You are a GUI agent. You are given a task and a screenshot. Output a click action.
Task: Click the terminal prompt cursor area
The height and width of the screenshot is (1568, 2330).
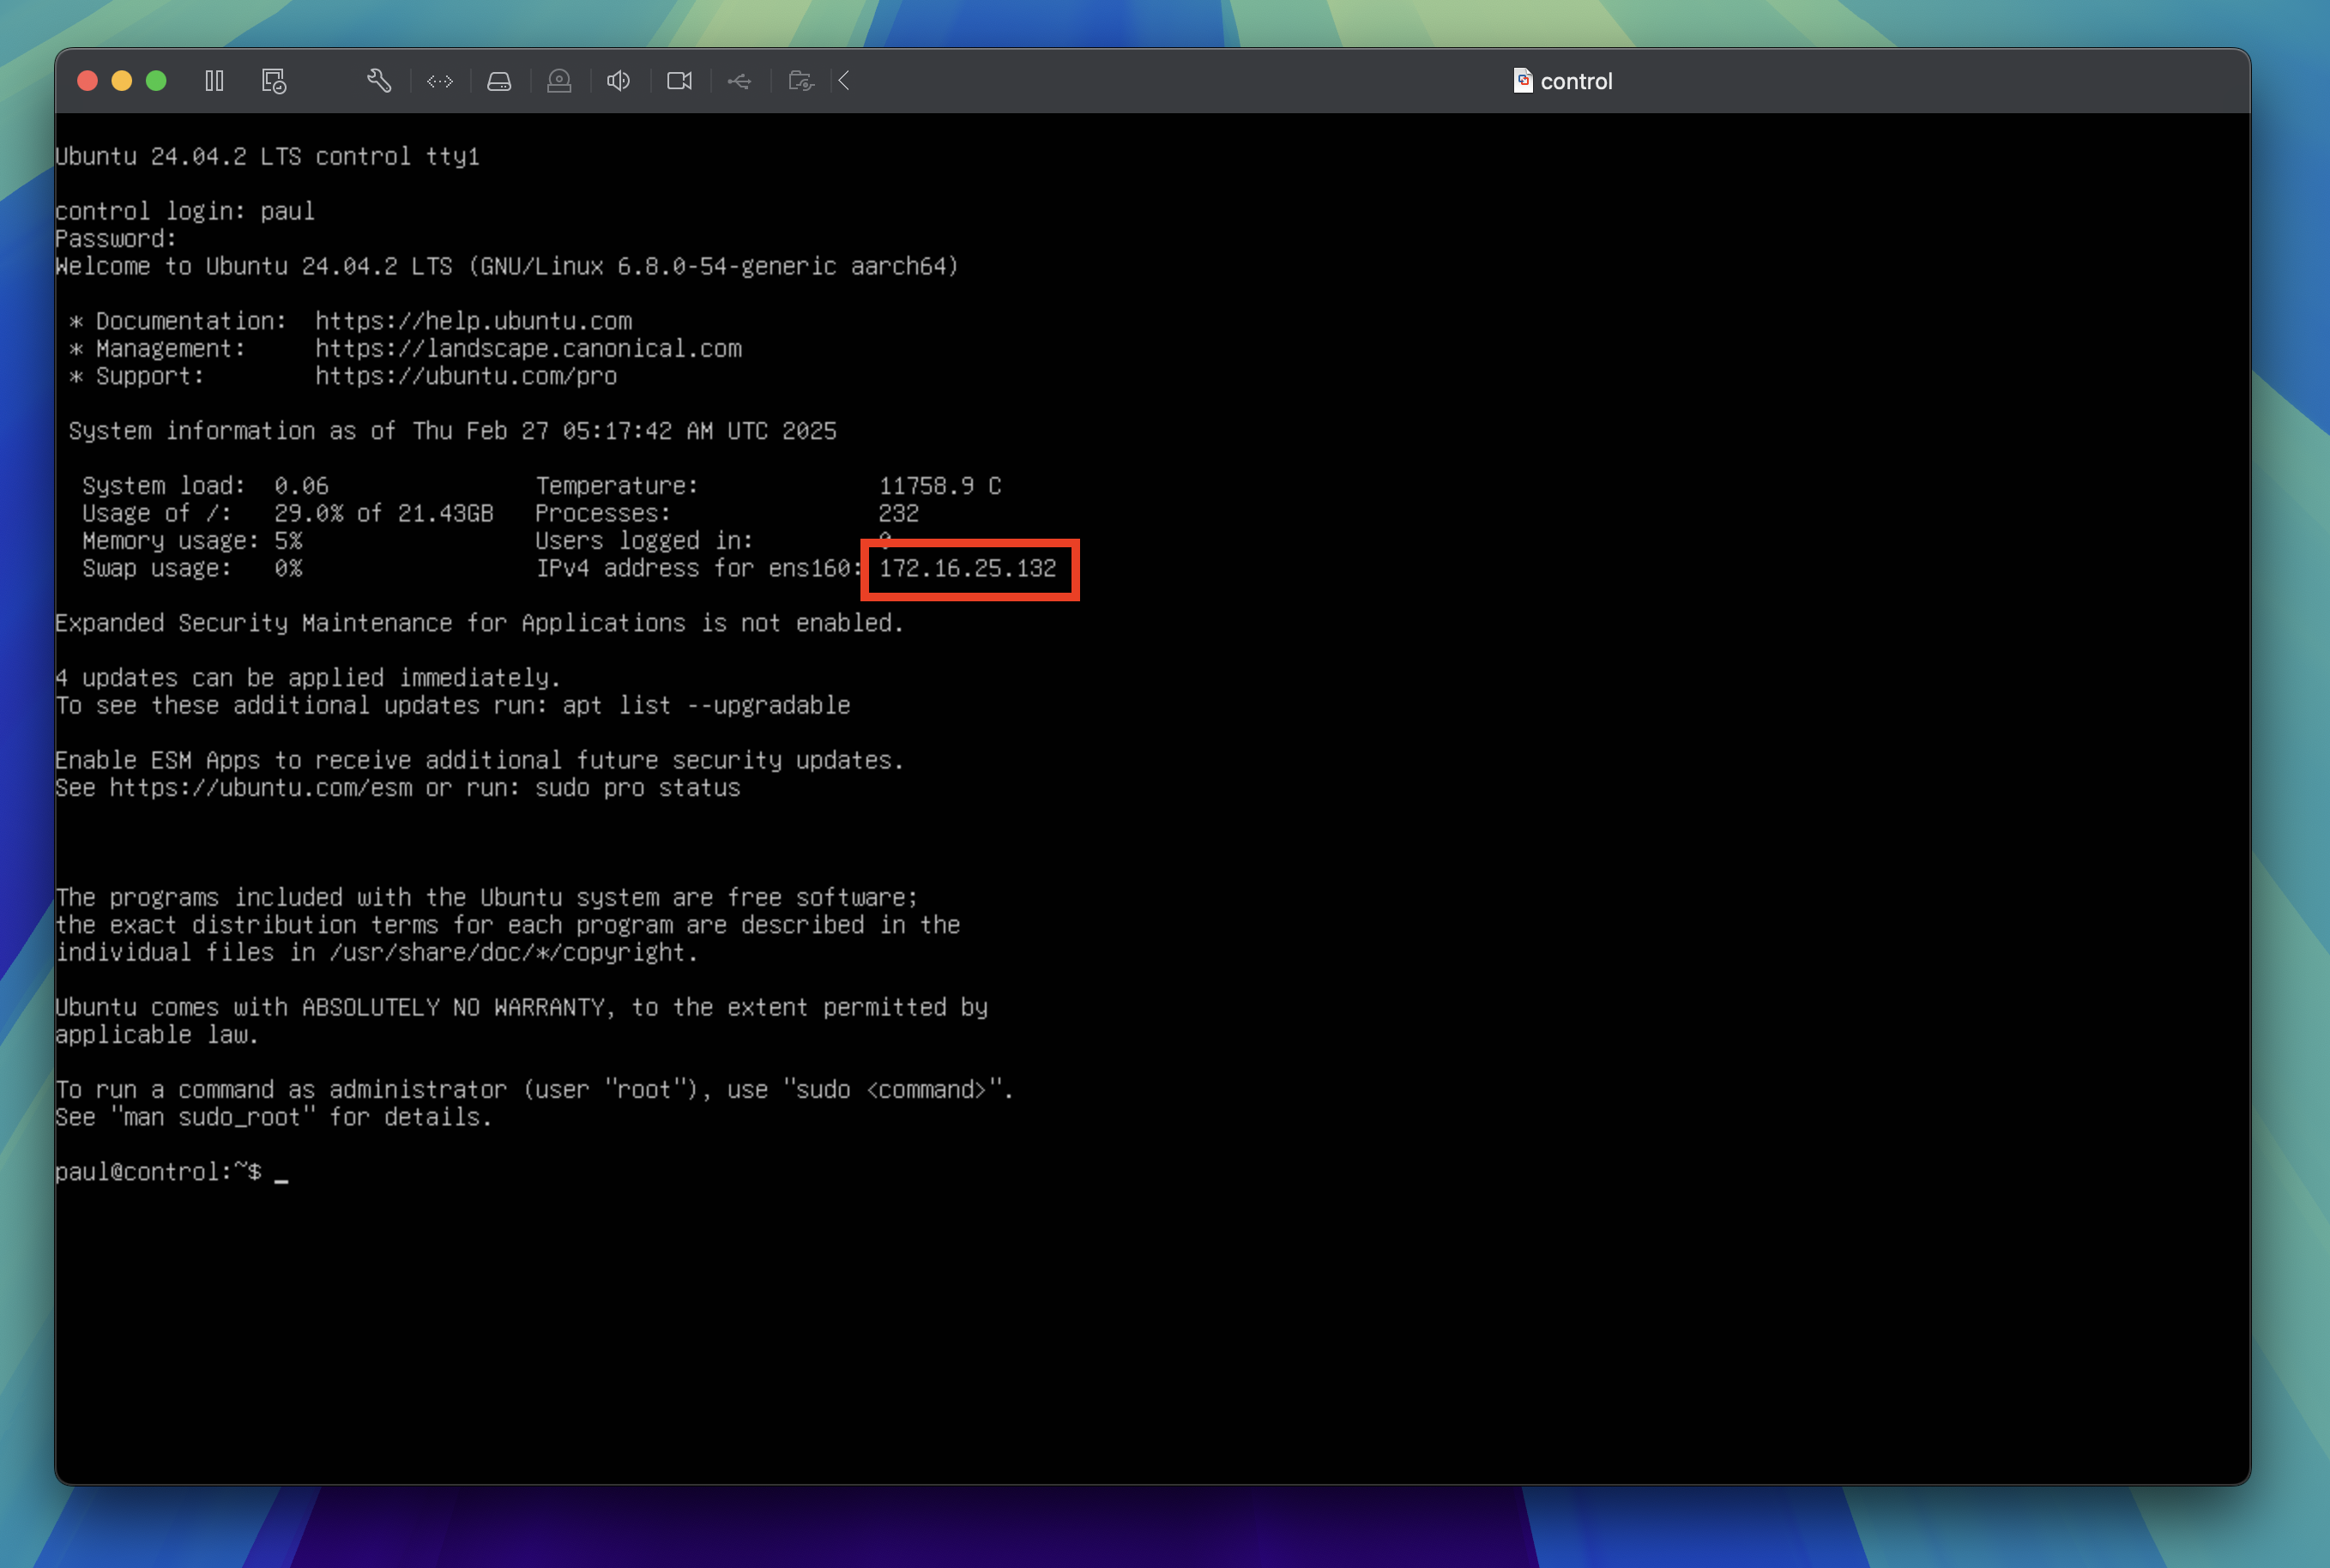[x=283, y=1172]
